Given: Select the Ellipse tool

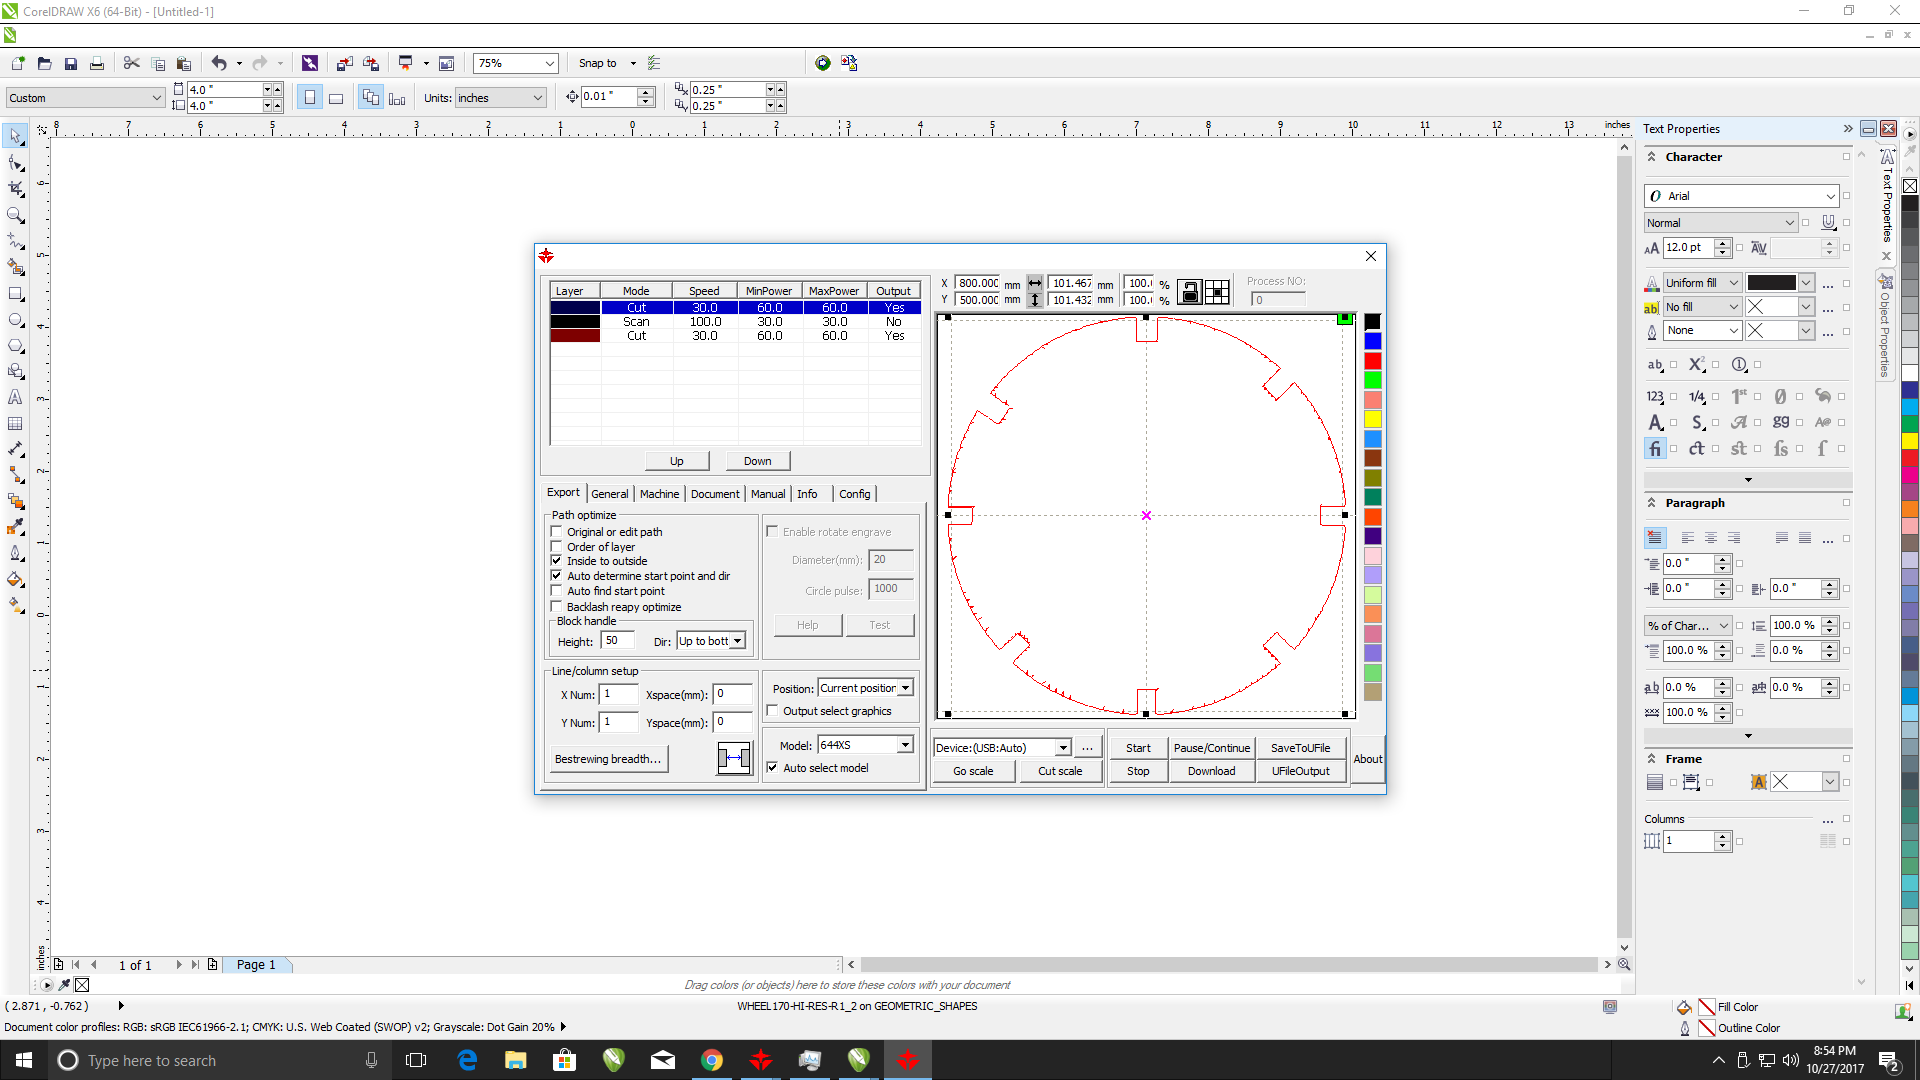Looking at the screenshot, I should point(15,320).
